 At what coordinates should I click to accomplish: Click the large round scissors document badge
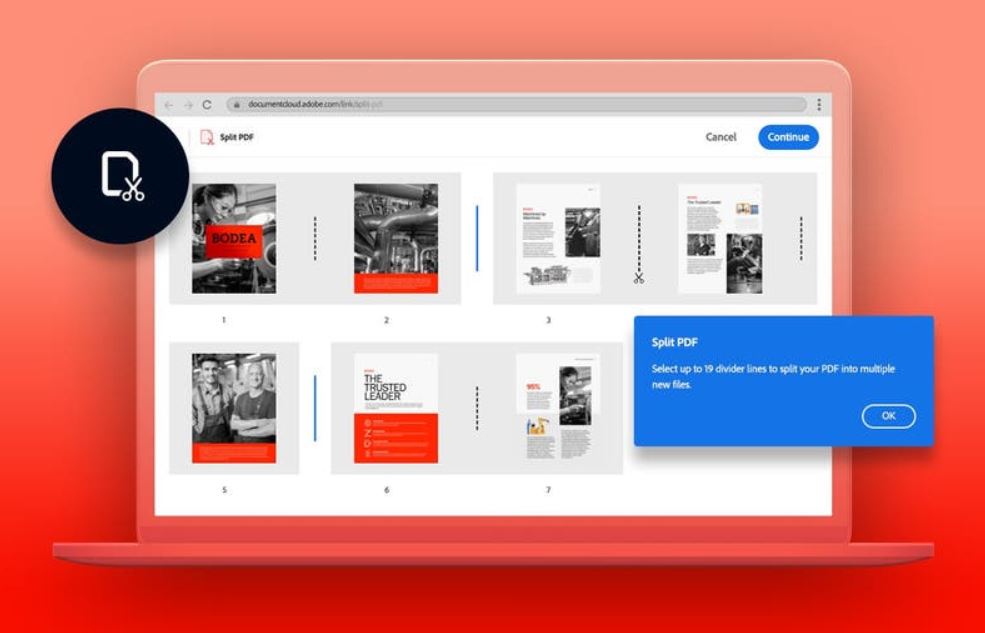[122, 176]
